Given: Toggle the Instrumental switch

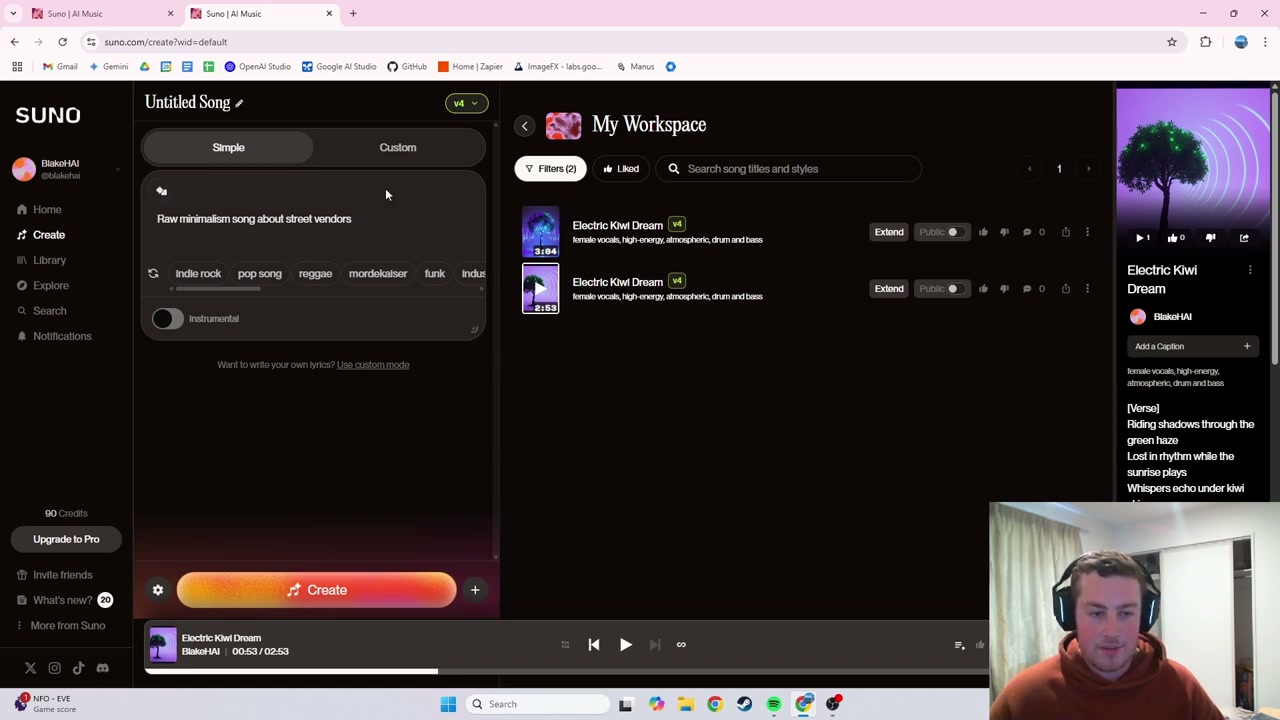Looking at the screenshot, I should coord(167,318).
